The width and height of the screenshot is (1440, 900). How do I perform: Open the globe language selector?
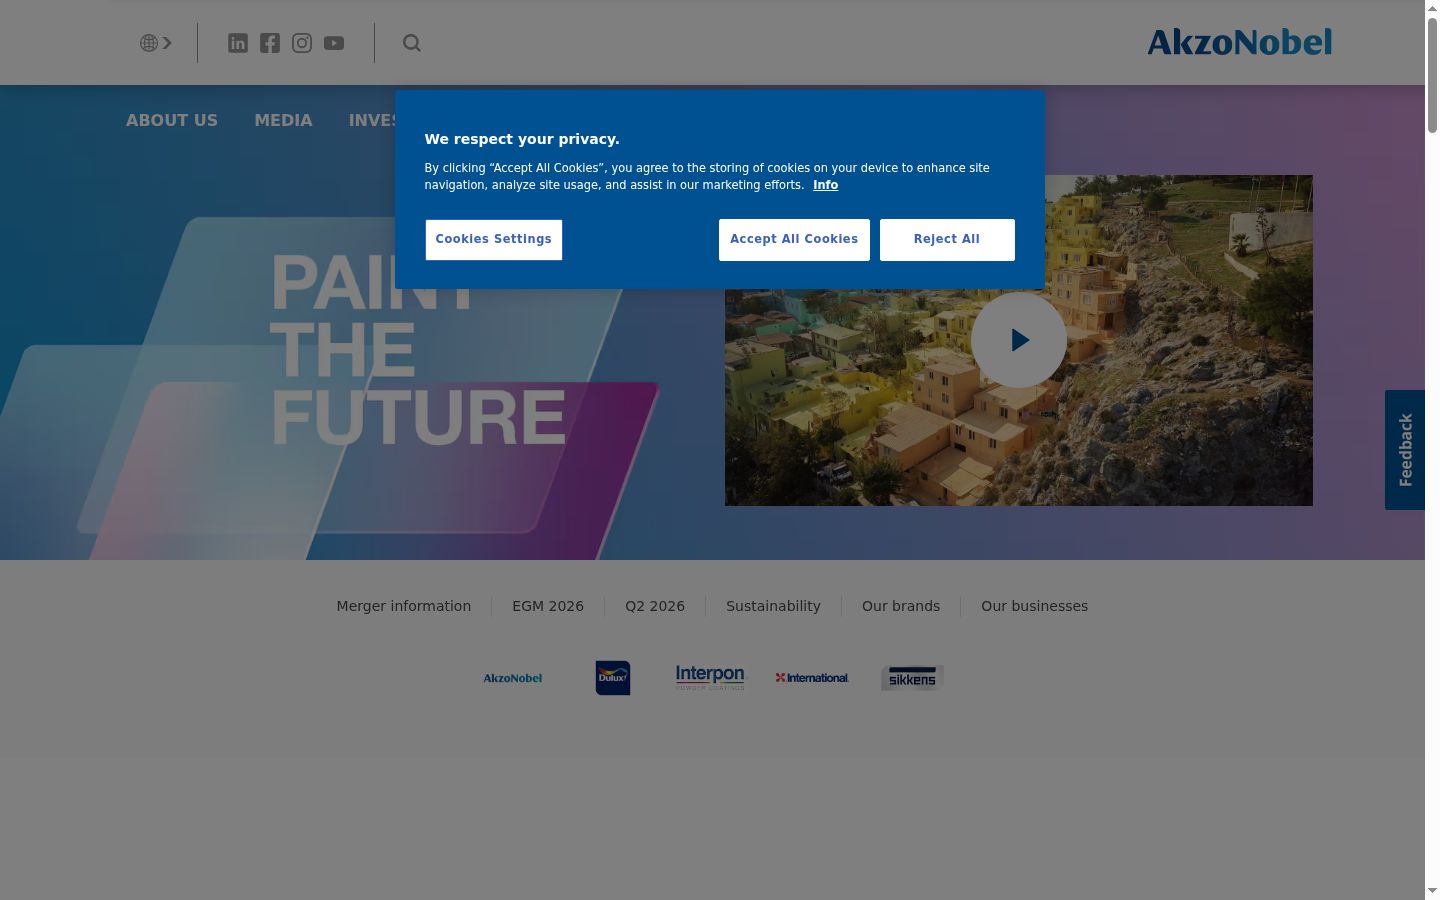click(156, 43)
